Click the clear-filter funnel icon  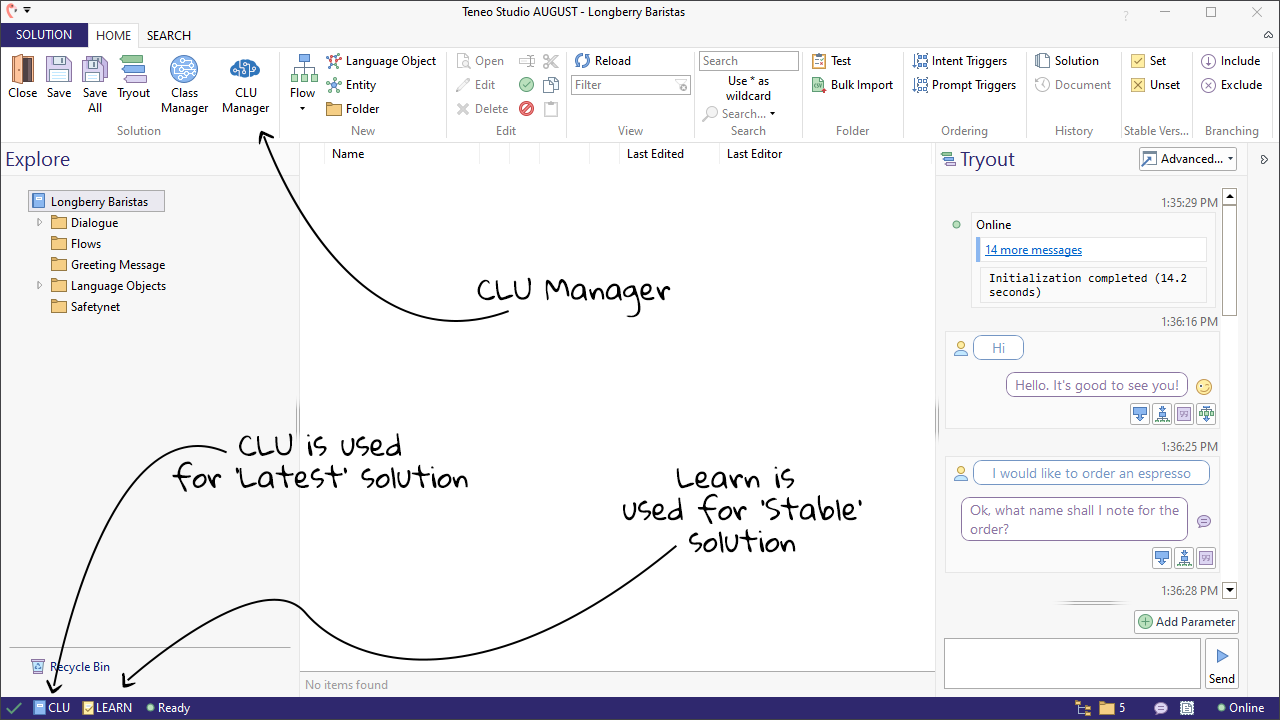click(x=682, y=86)
